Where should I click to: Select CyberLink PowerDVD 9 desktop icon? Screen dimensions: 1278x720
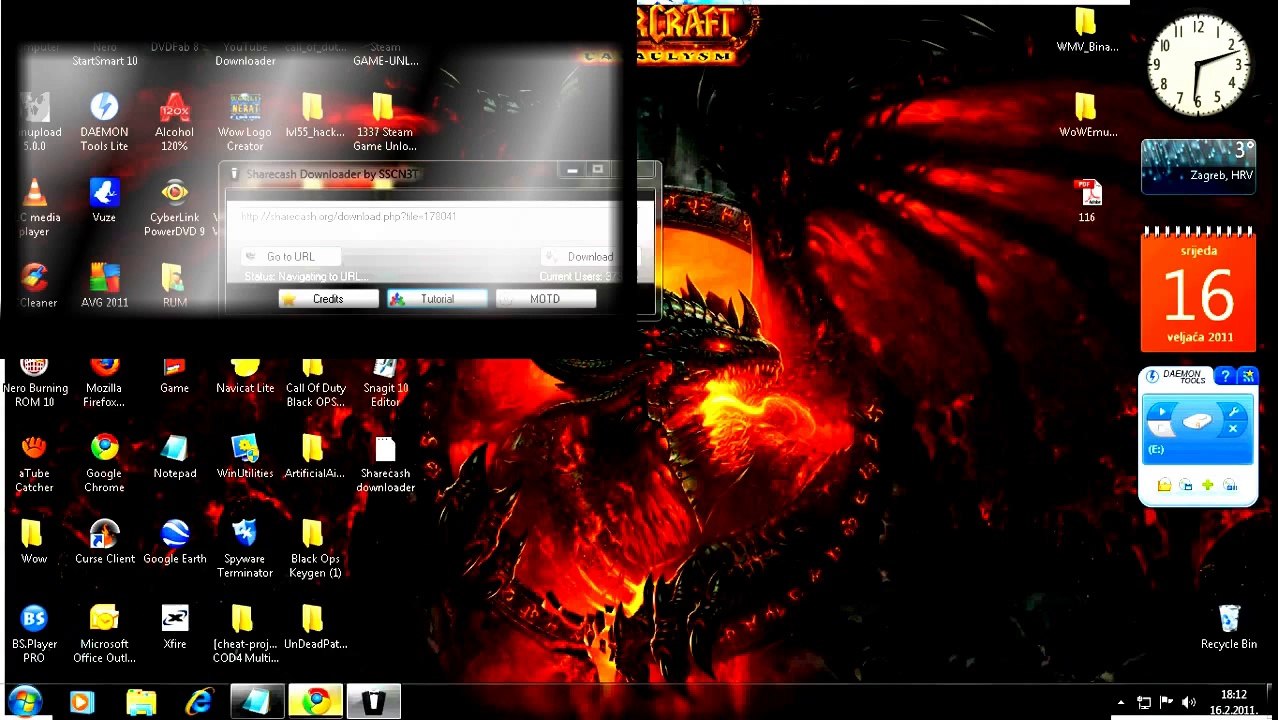174,208
